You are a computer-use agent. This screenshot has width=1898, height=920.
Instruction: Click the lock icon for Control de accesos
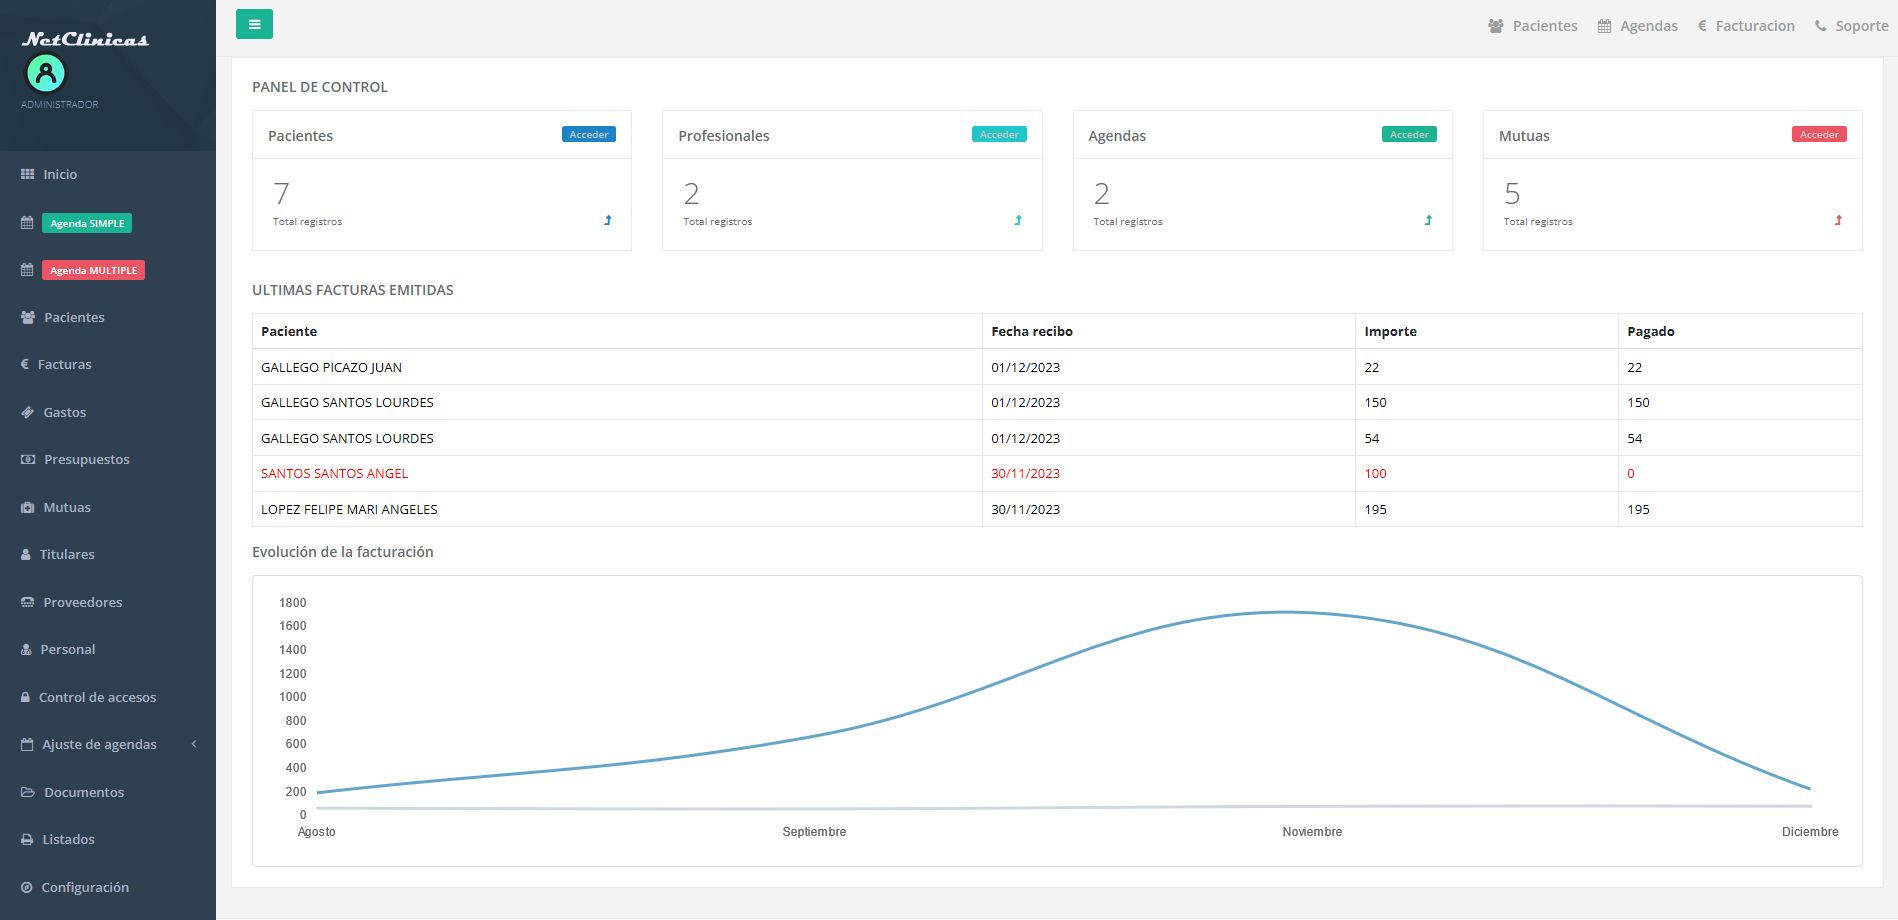tap(26, 698)
